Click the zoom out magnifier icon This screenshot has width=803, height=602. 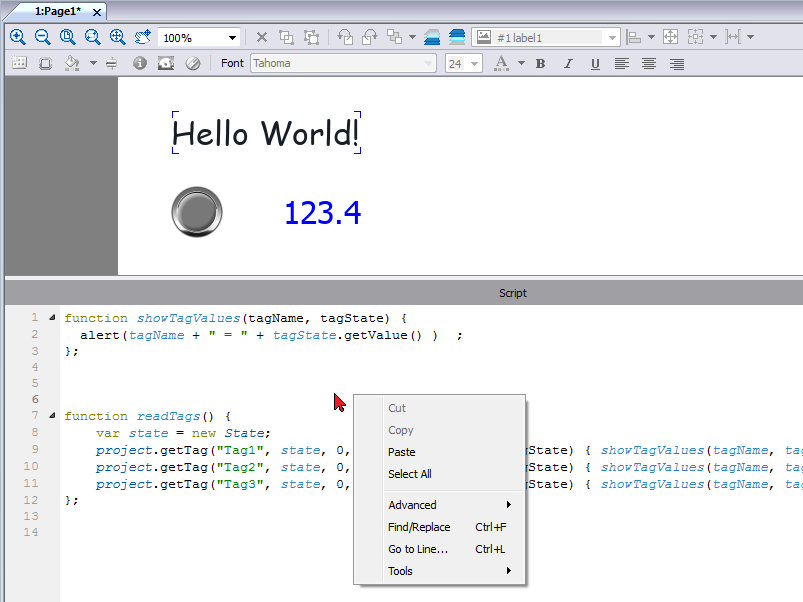[42, 37]
